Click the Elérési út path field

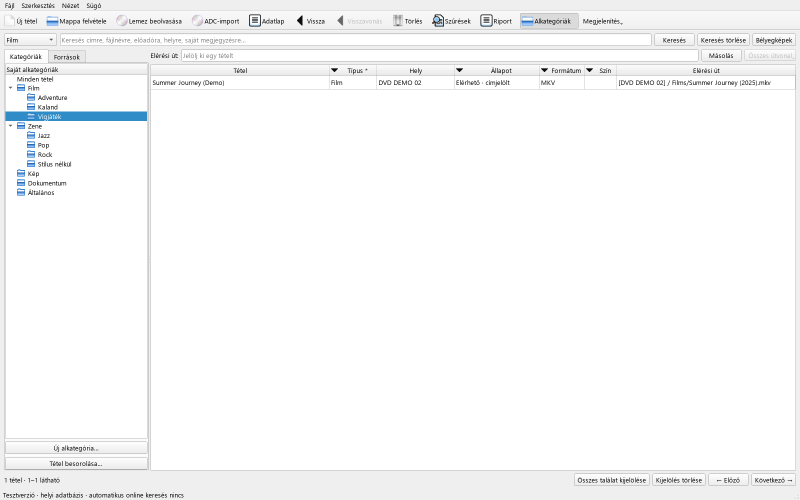pos(440,56)
